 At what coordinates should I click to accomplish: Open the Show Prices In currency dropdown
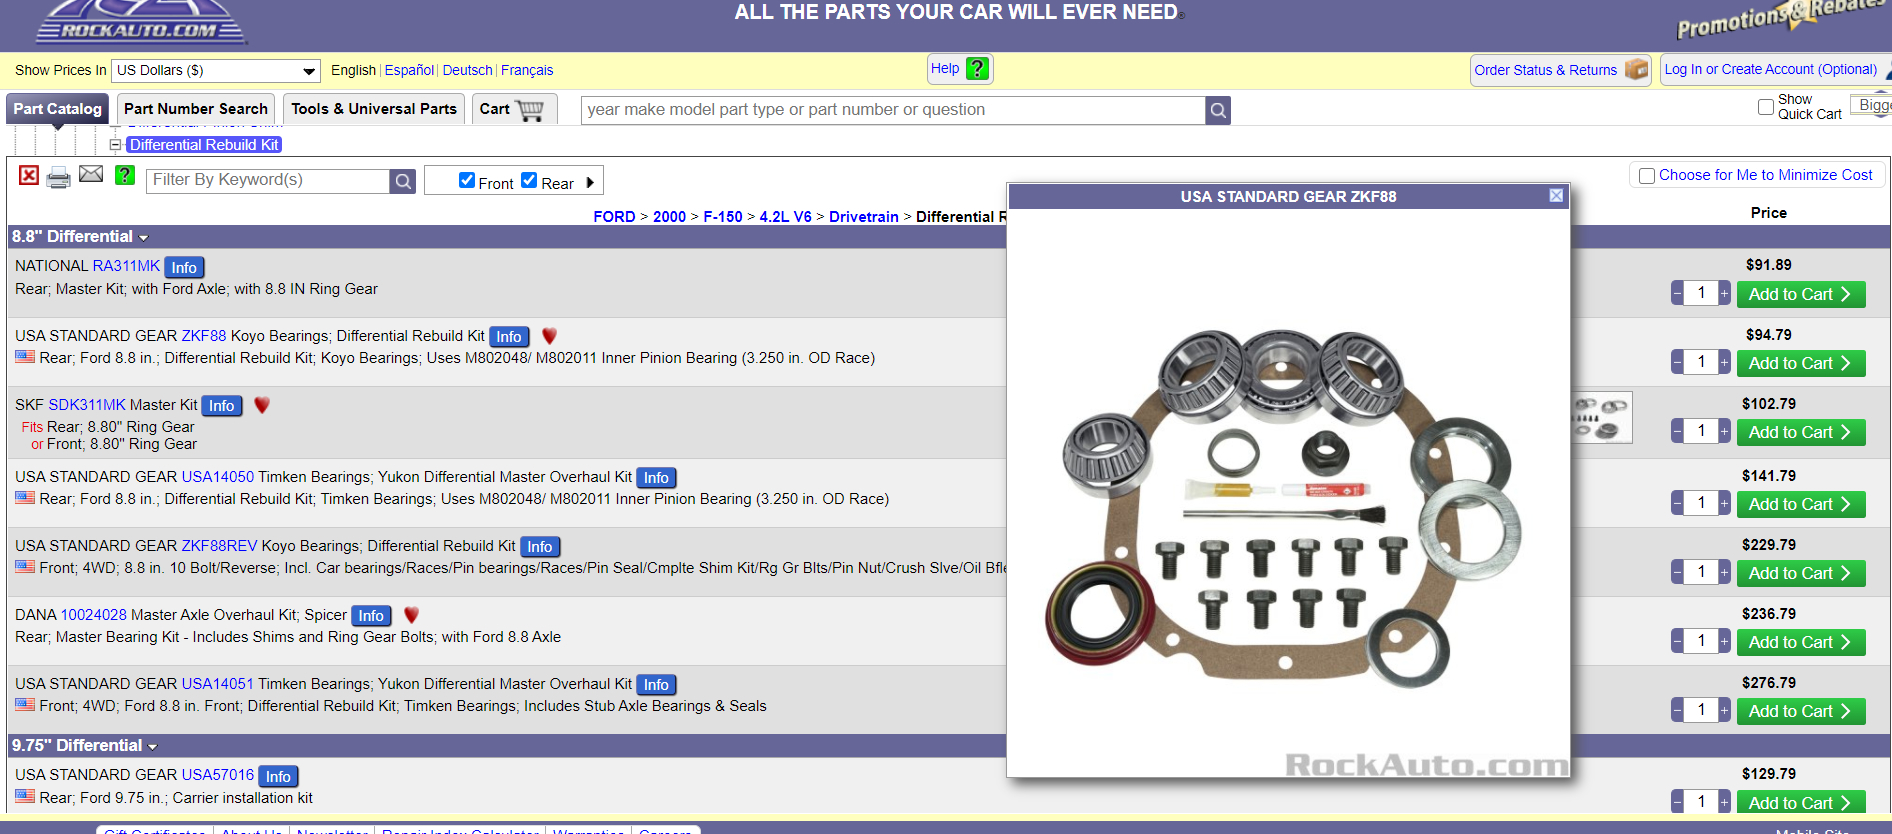pyautogui.click(x=216, y=71)
